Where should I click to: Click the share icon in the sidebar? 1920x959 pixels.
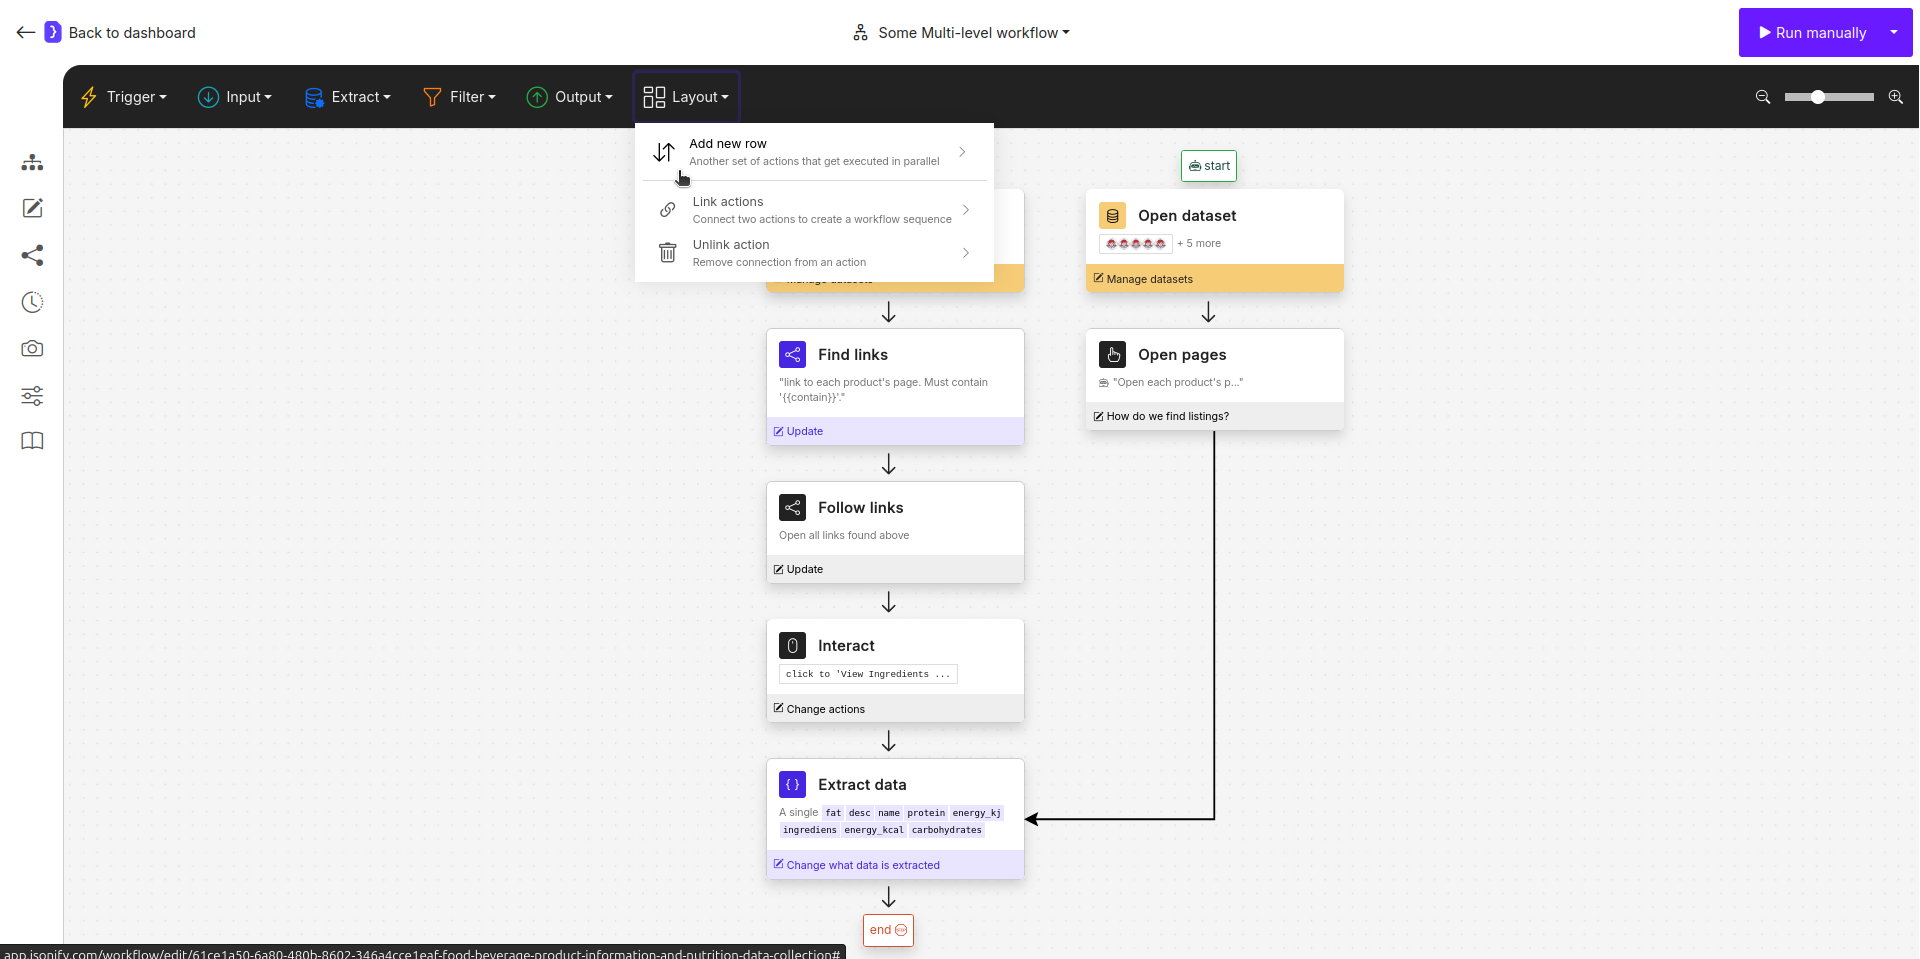[x=32, y=256]
